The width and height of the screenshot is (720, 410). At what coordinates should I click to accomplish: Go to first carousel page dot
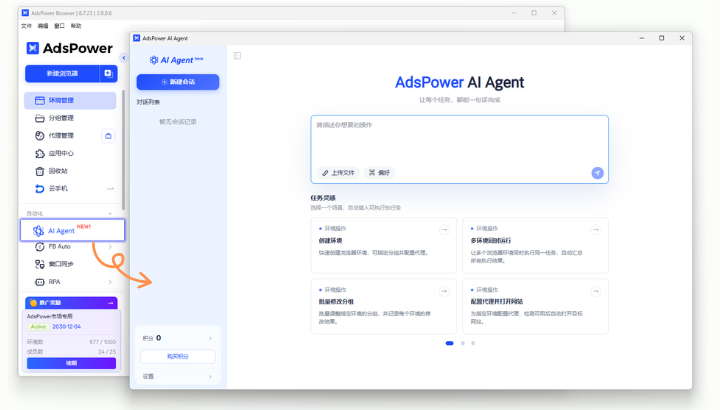[x=450, y=343]
